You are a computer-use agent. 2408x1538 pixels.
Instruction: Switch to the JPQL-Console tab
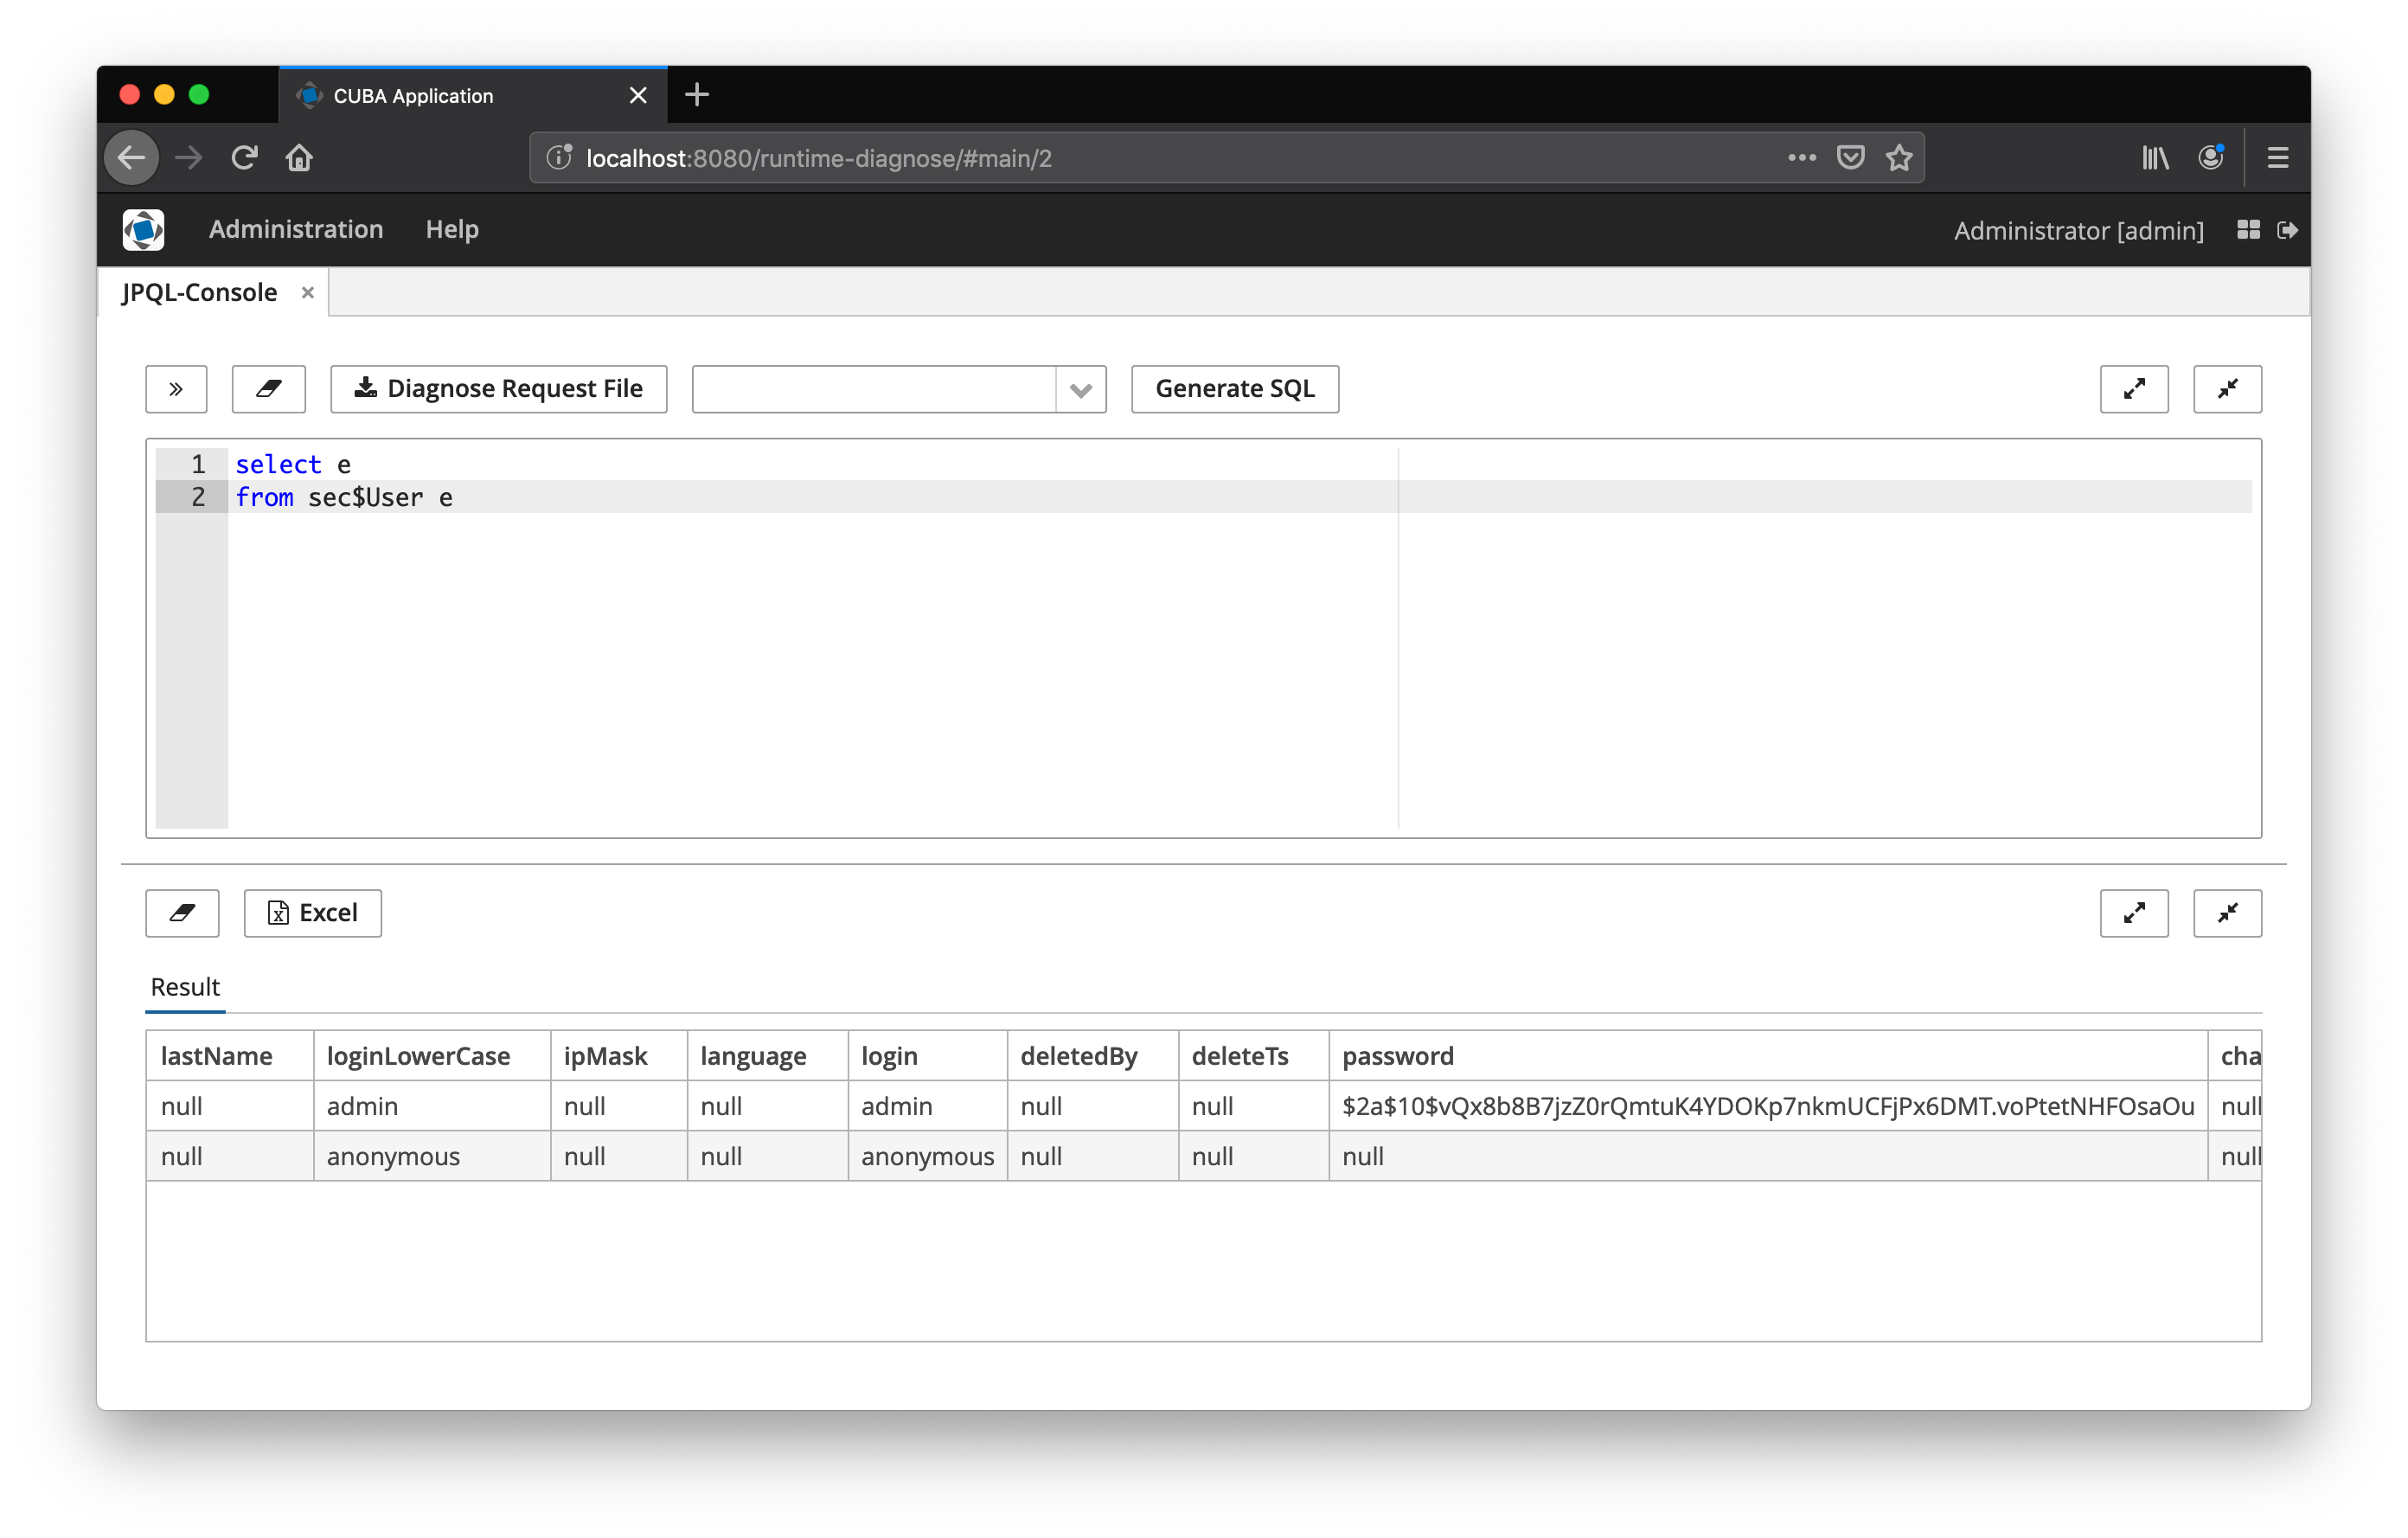click(200, 292)
